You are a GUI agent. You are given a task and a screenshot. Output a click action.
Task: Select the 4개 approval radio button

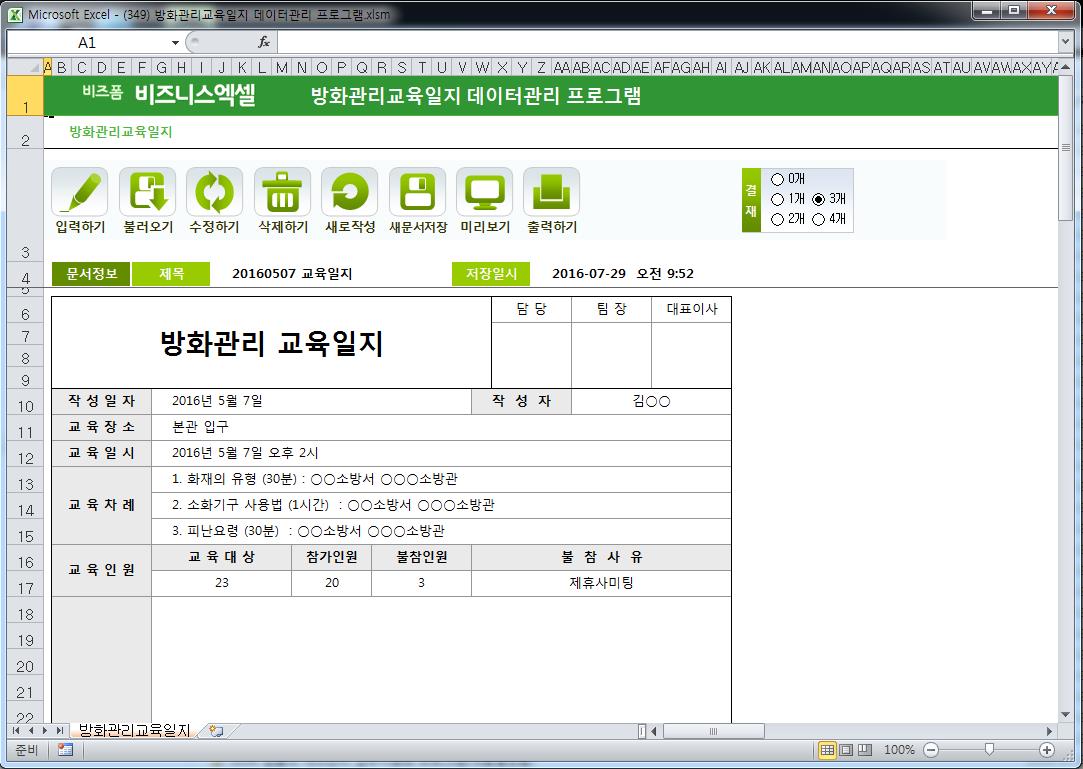point(819,219)
